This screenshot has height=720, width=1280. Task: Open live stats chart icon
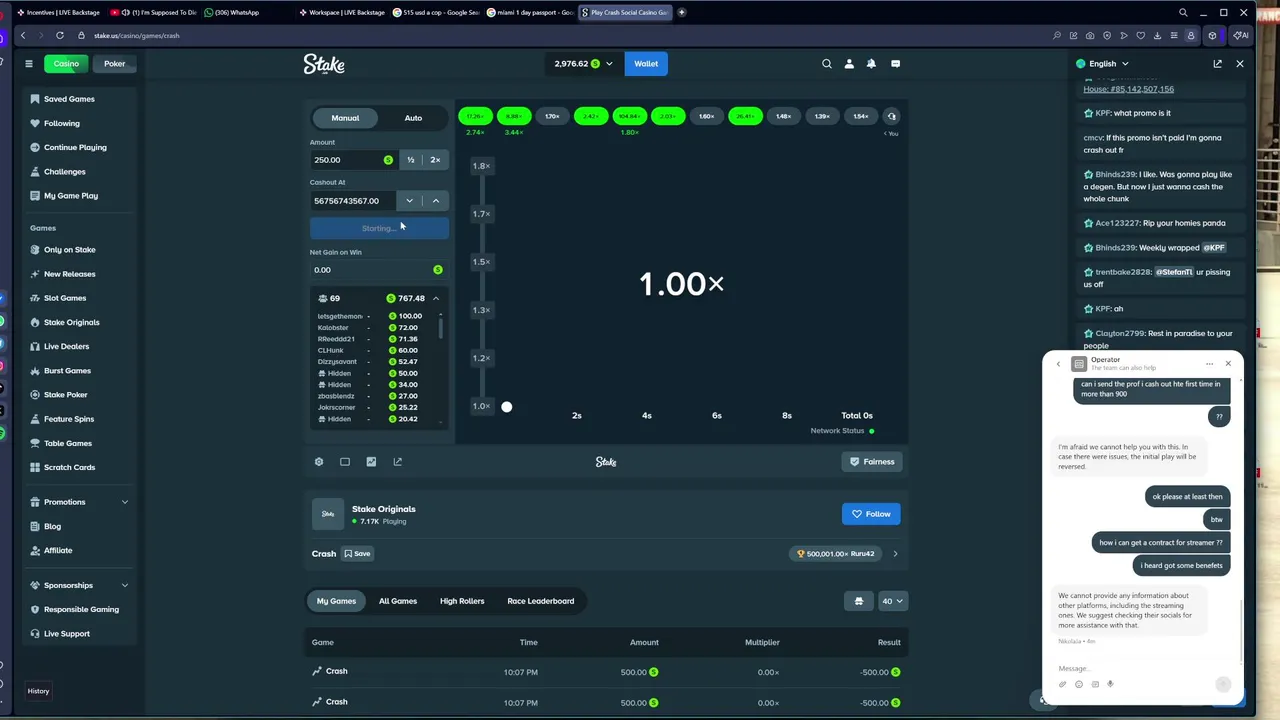(371, 462)
